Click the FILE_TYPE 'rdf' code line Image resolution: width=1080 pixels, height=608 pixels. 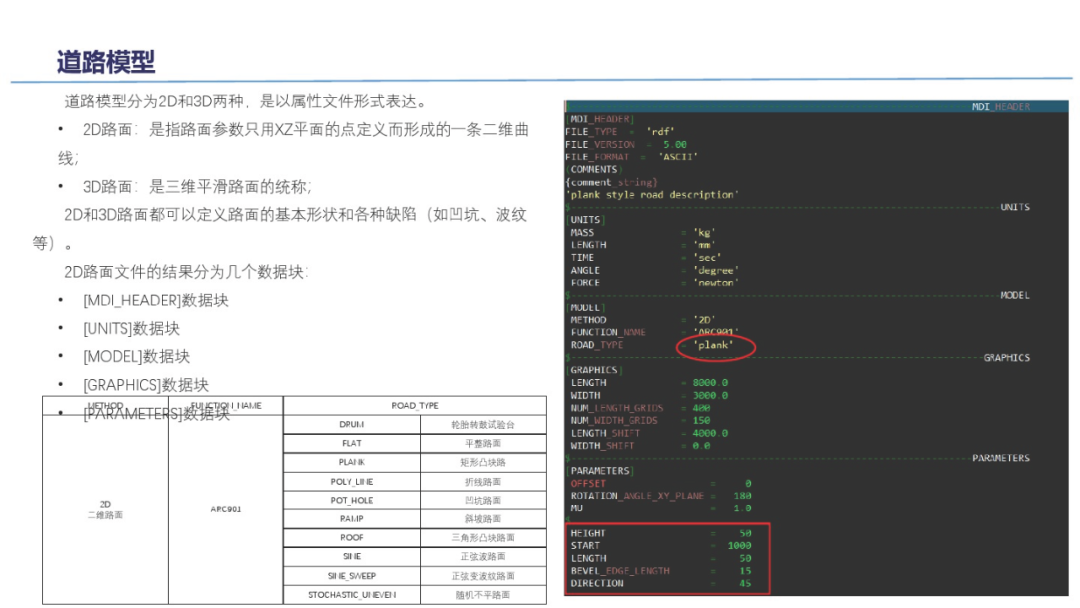click(620, 132)
